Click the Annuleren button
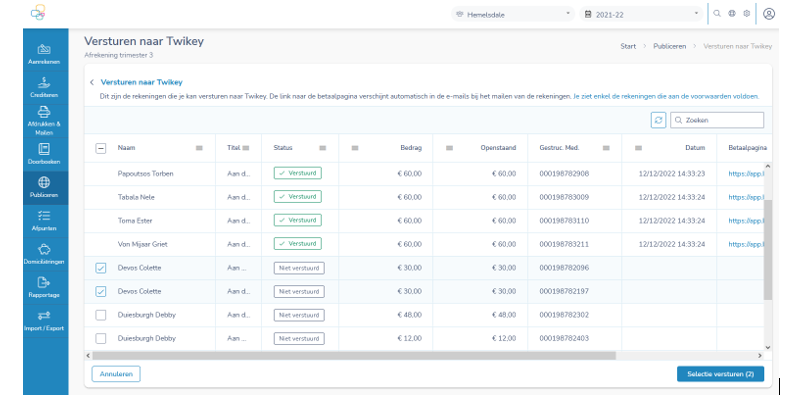The image size is (795, 405). (x=116, y=374)
